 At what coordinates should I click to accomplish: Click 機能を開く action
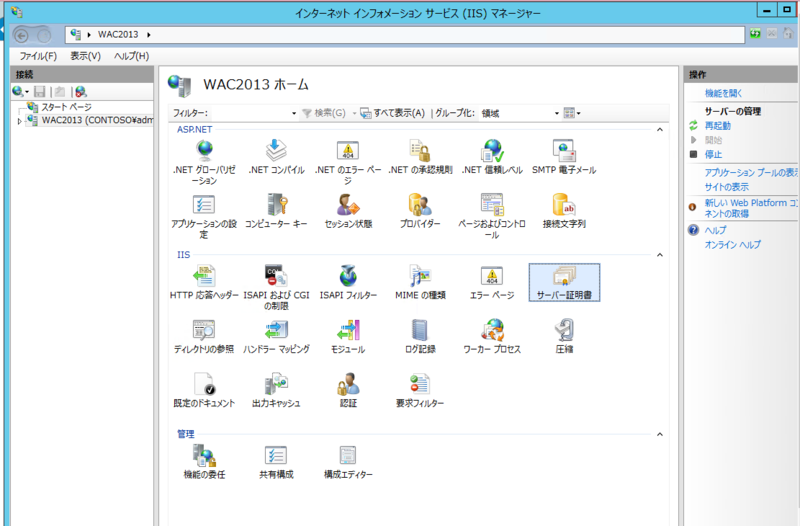tap(723, 93)
